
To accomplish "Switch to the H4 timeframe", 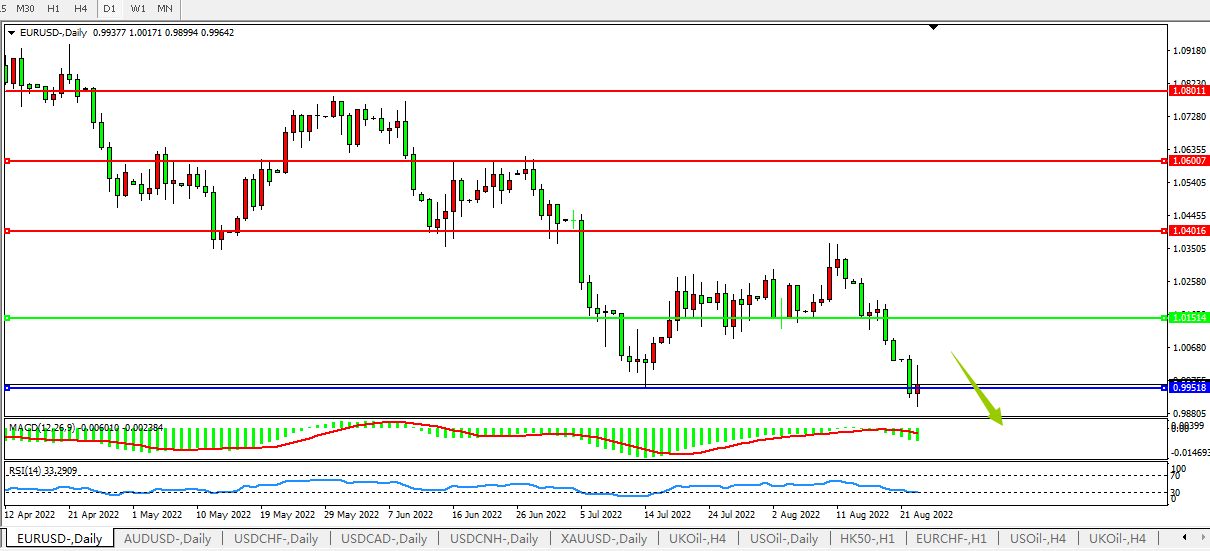I will [80, 8].
